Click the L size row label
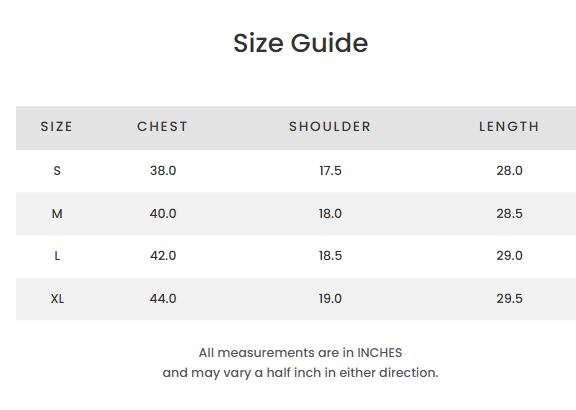This screenshot has width=576, height=410. coord(57,256)
